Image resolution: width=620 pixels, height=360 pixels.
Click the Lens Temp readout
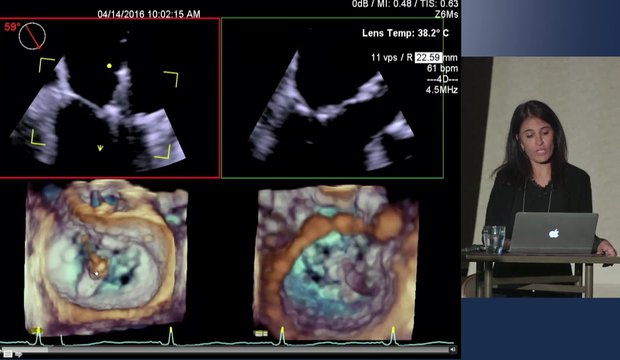(405, 33)
